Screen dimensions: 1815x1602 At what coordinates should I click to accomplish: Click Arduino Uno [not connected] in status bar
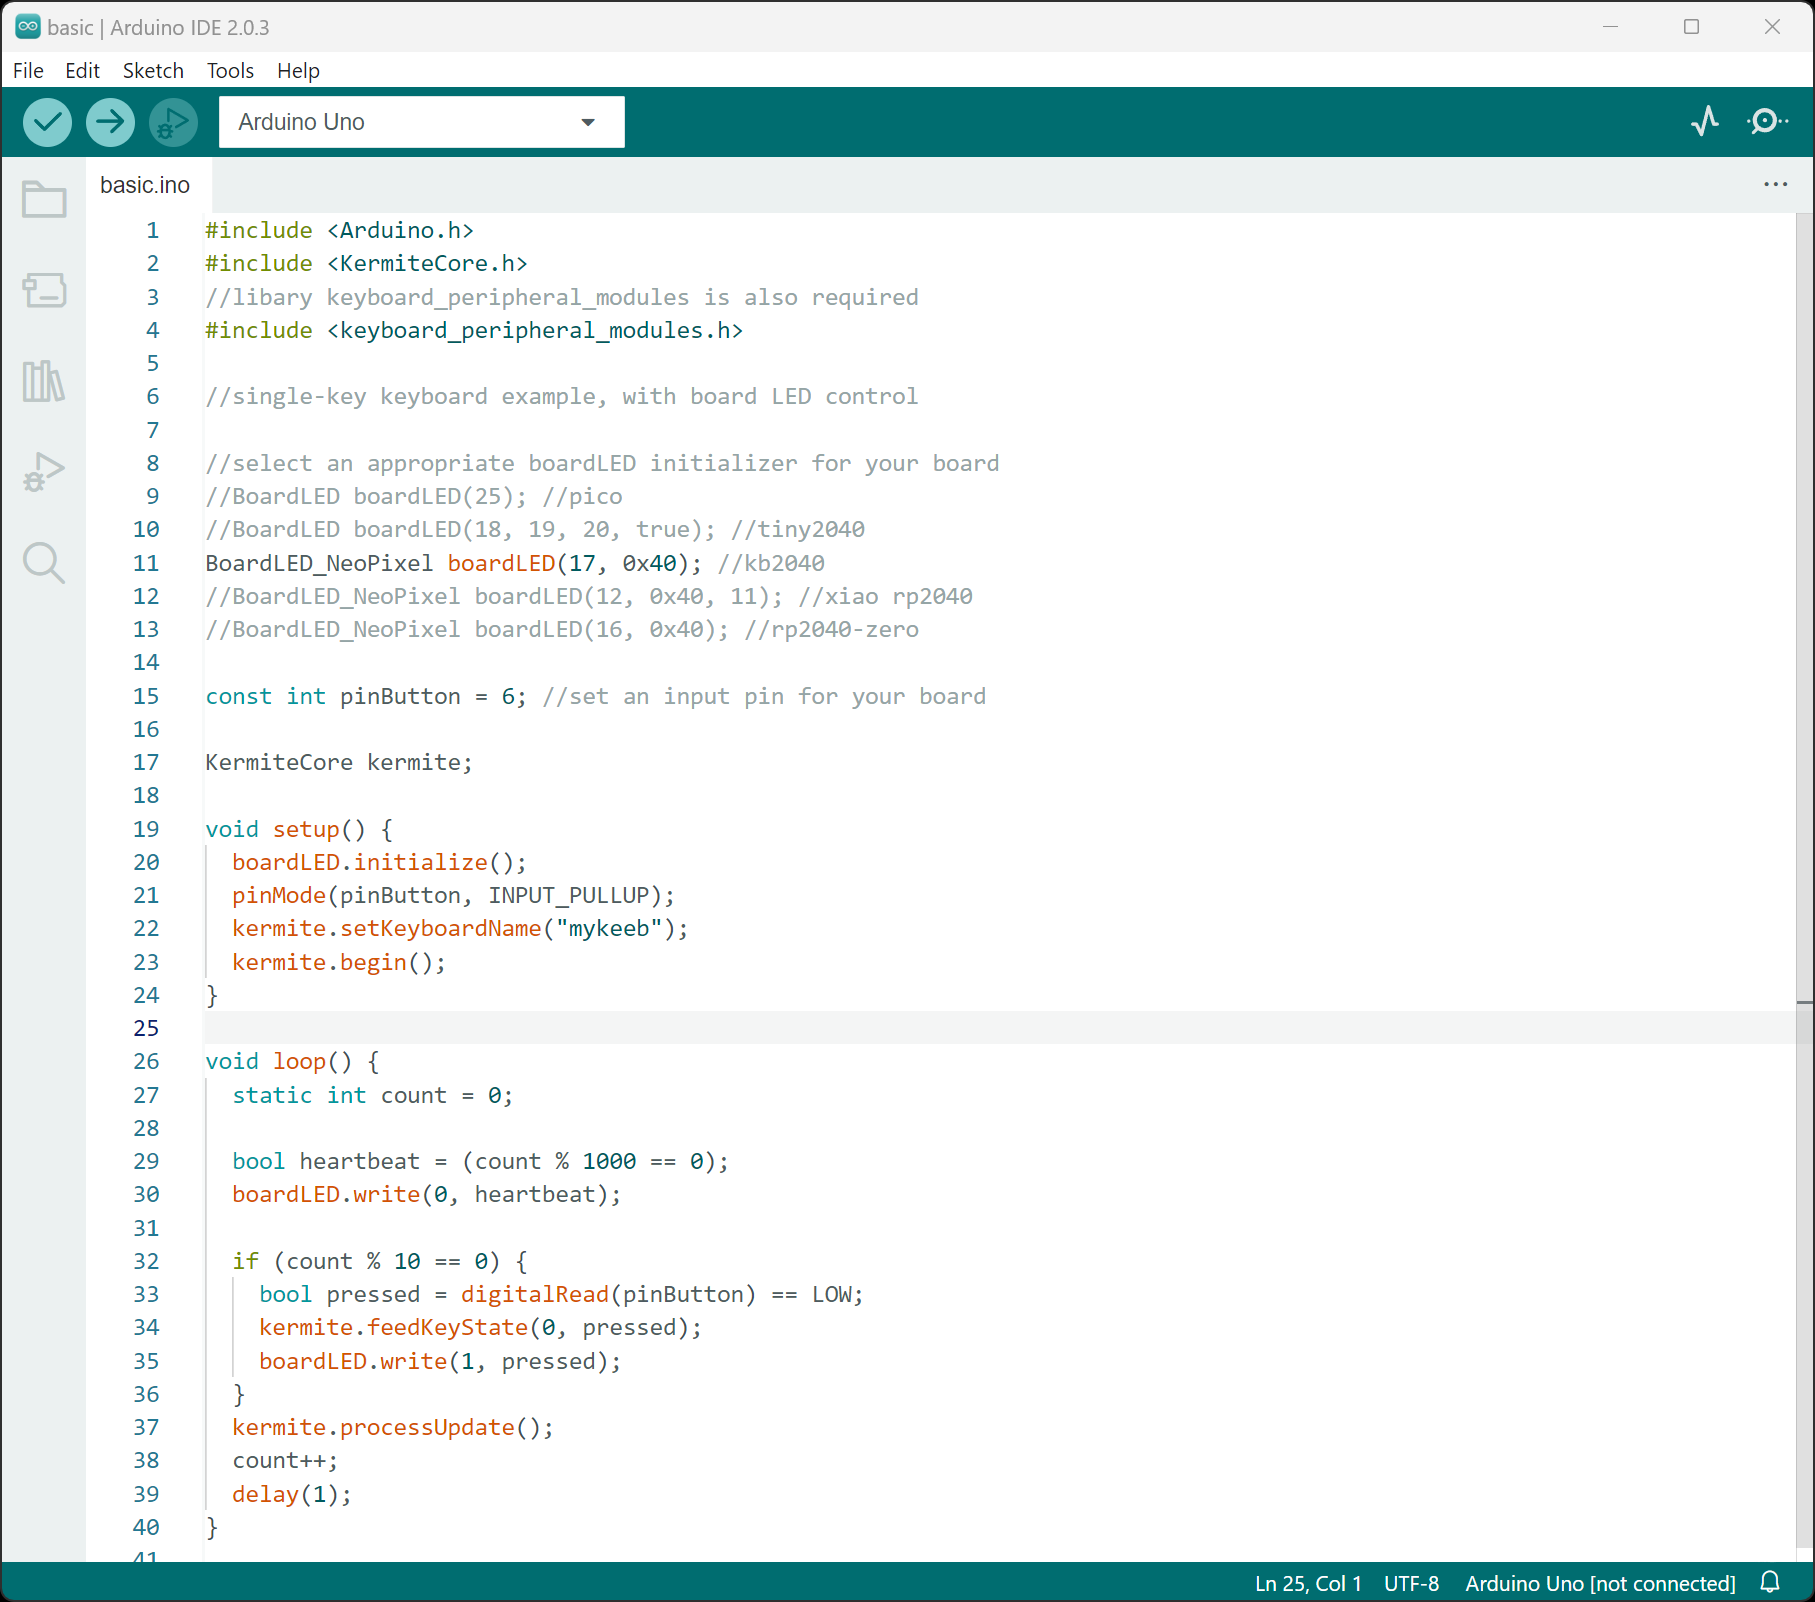[x=1600, y=1583]
